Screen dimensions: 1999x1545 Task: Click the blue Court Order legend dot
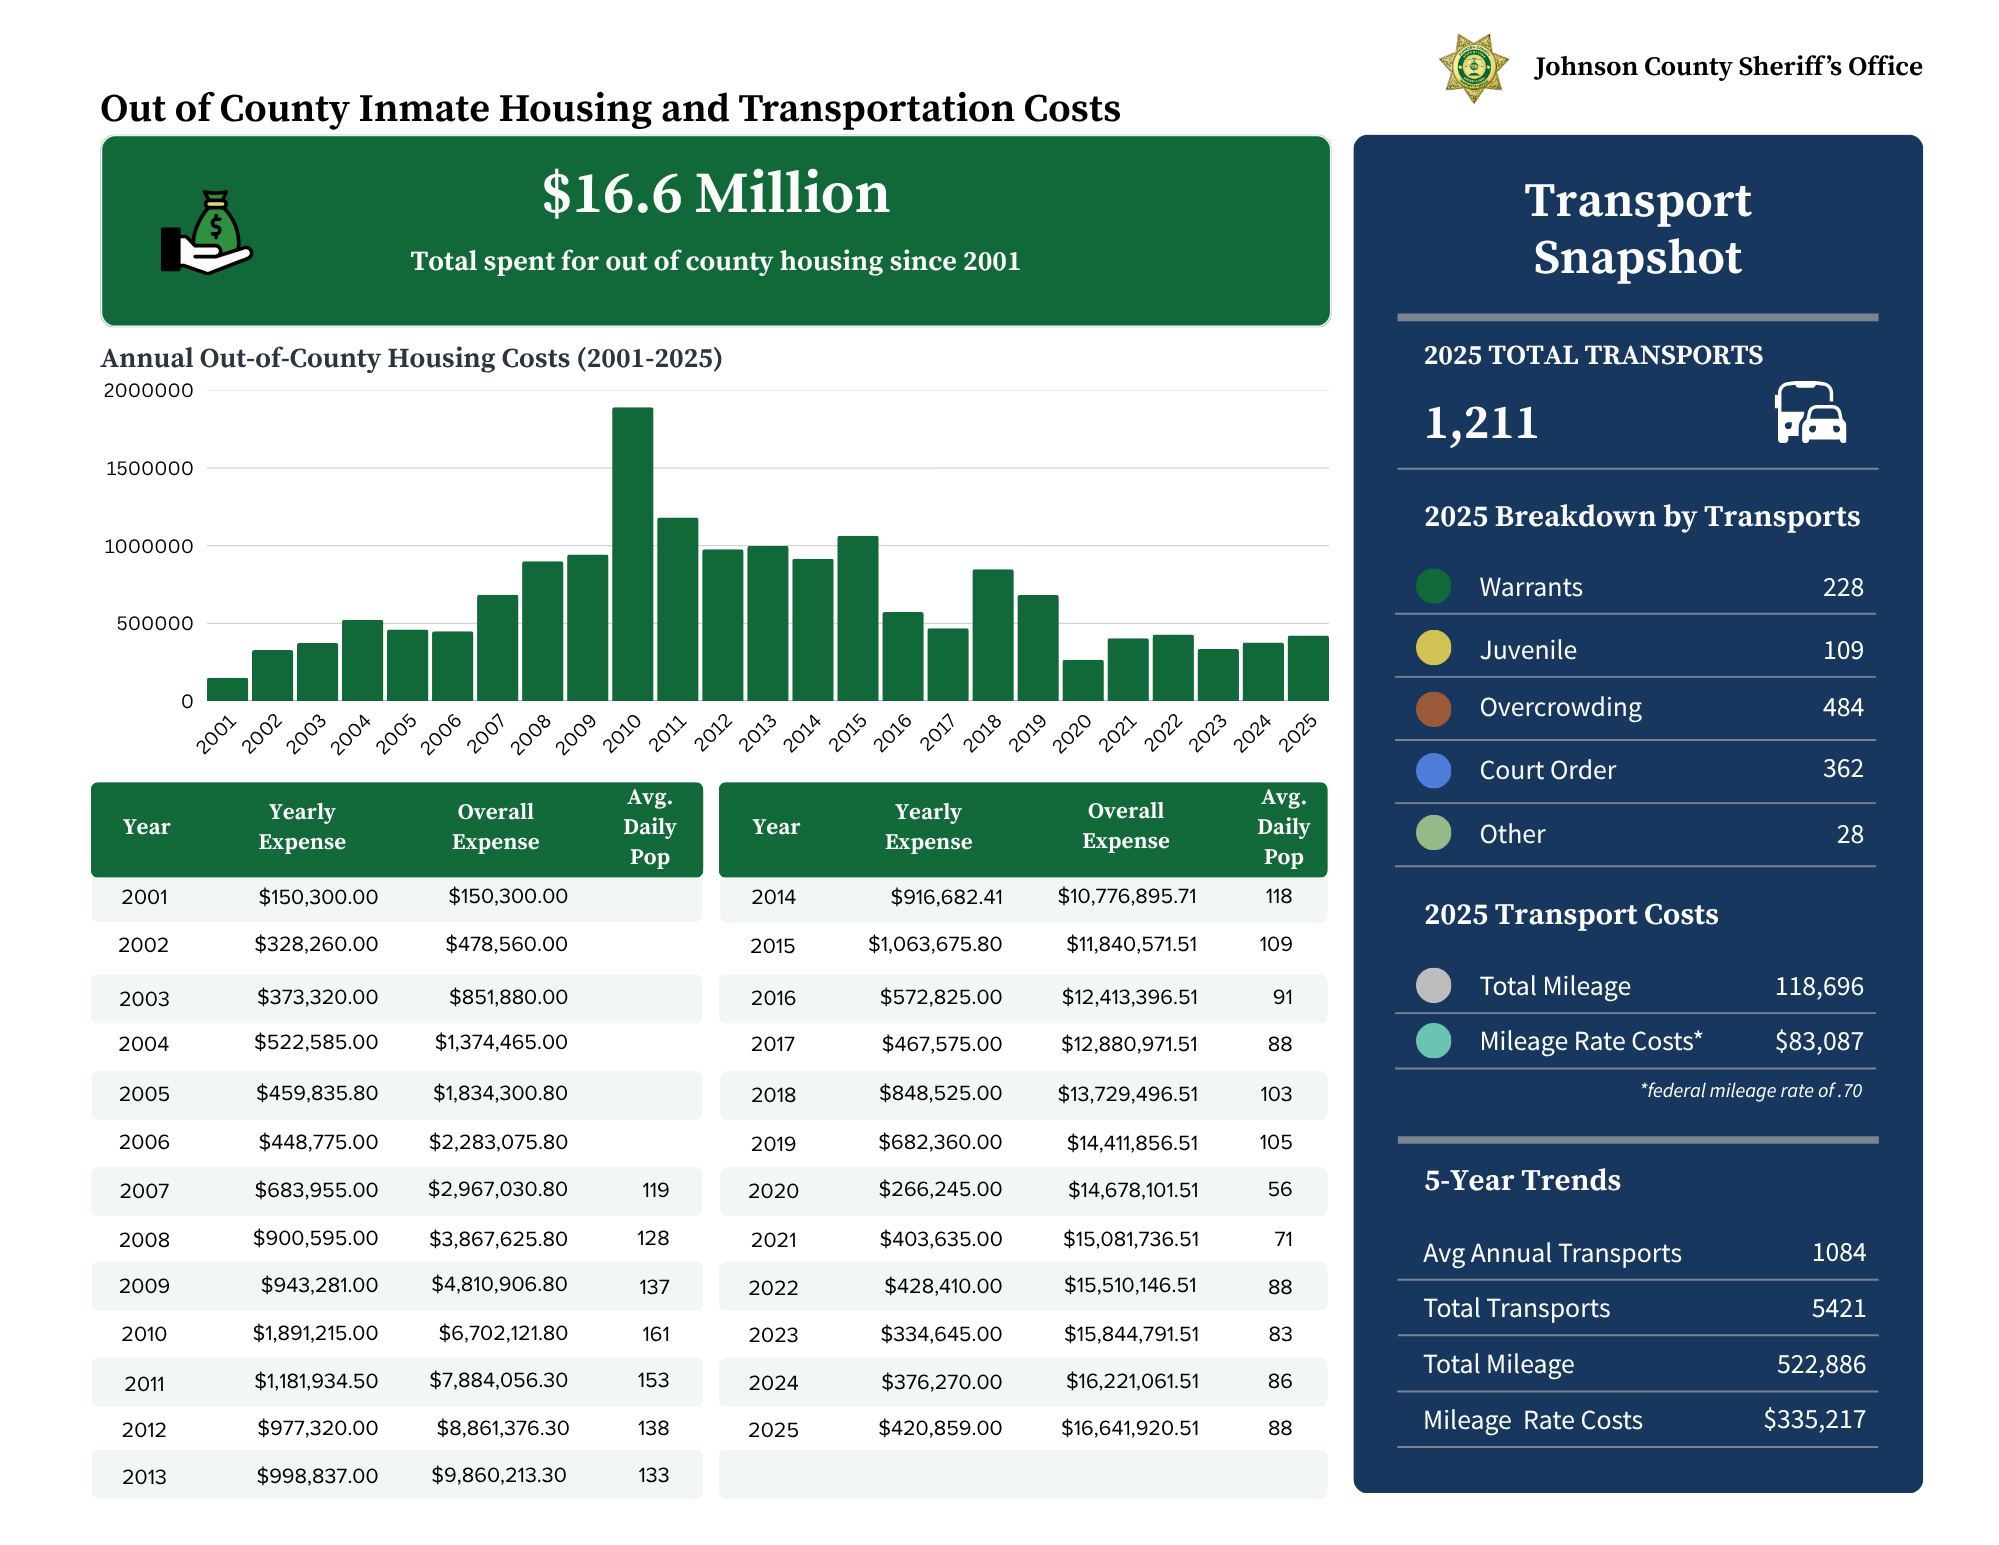coord(1434,770)
